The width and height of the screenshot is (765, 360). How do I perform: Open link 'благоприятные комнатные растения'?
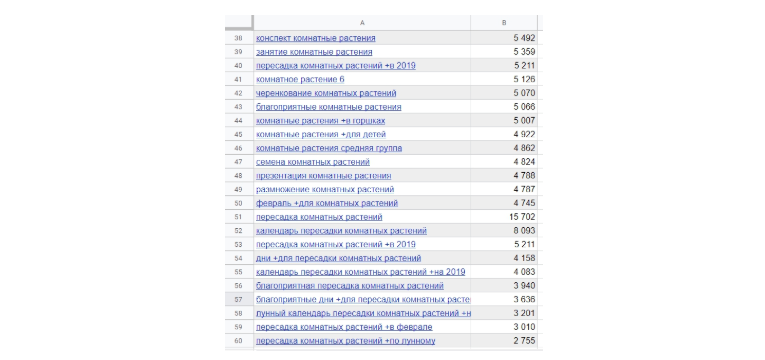tap(329, 107)
